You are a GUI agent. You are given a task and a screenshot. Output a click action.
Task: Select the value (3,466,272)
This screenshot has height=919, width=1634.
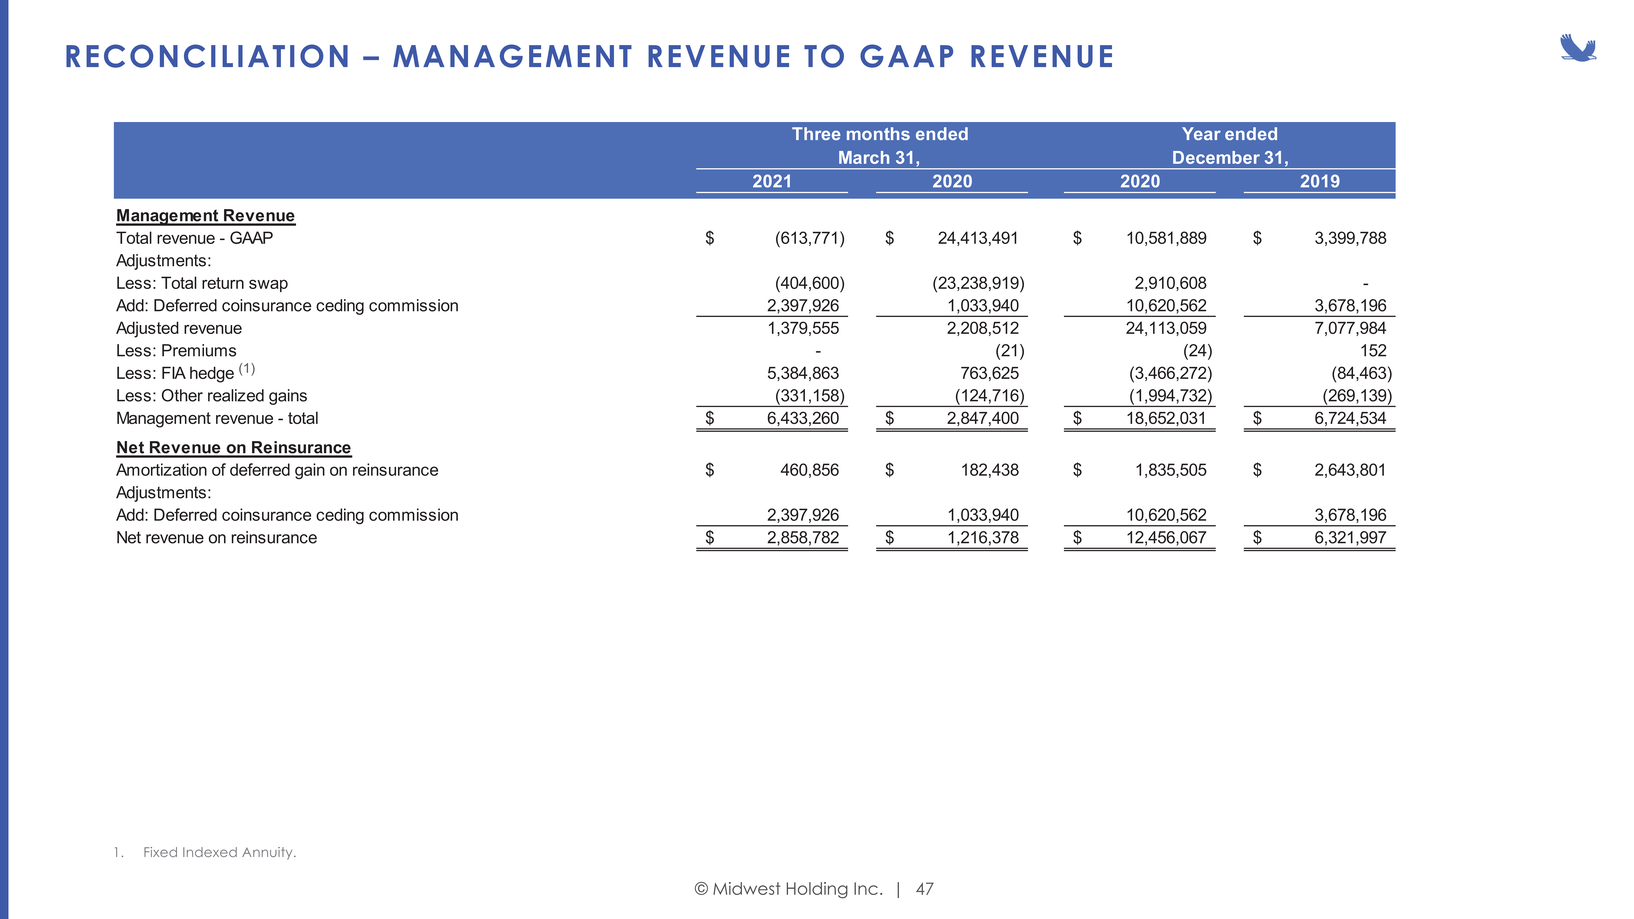pos(1170,373)
